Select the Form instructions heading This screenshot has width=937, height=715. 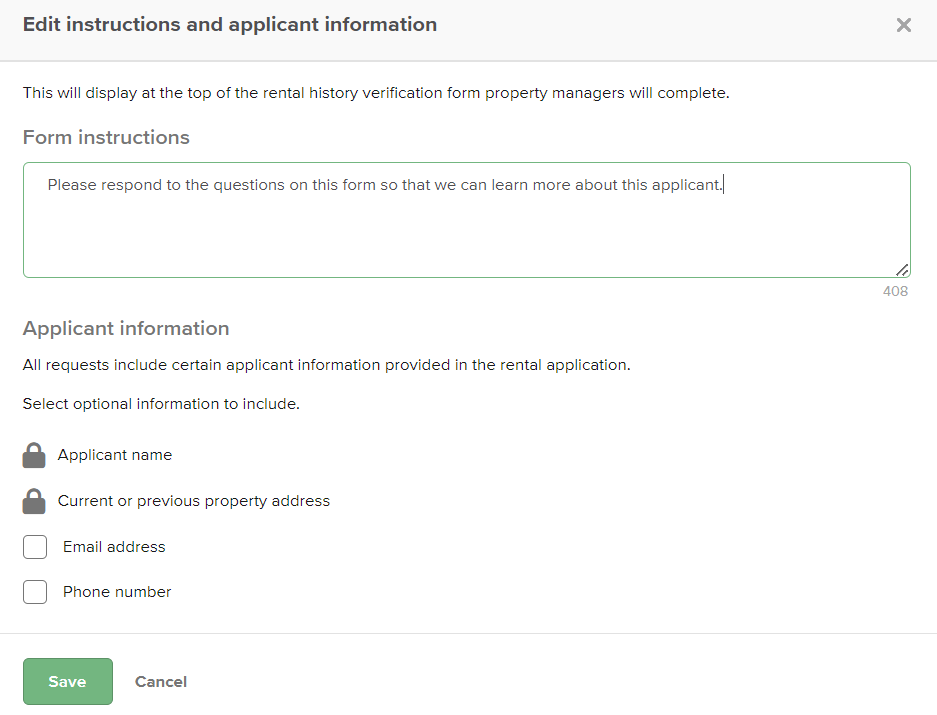click(106, 138)
